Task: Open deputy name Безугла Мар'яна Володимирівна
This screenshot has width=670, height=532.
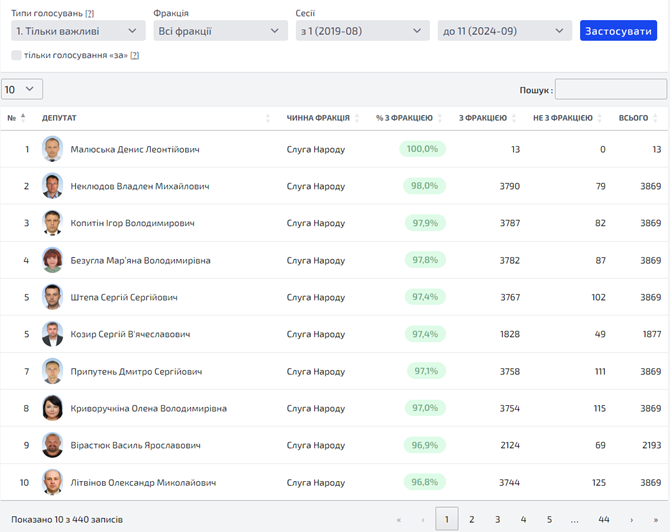Action: point(141,260)
